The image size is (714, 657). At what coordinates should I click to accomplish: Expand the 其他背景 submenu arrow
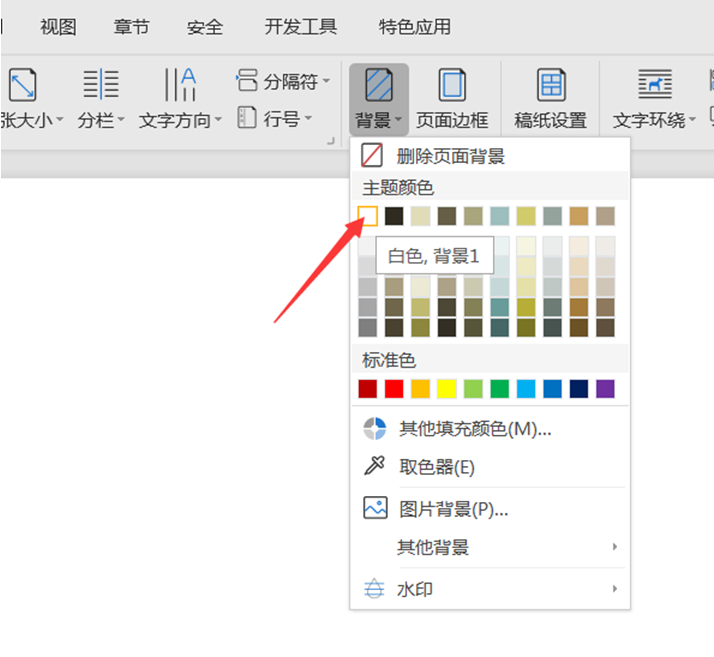click(x=615, y=546)
